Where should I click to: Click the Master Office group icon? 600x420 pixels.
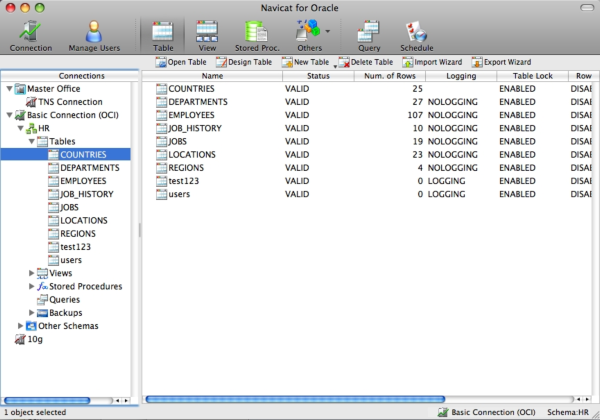20,89
